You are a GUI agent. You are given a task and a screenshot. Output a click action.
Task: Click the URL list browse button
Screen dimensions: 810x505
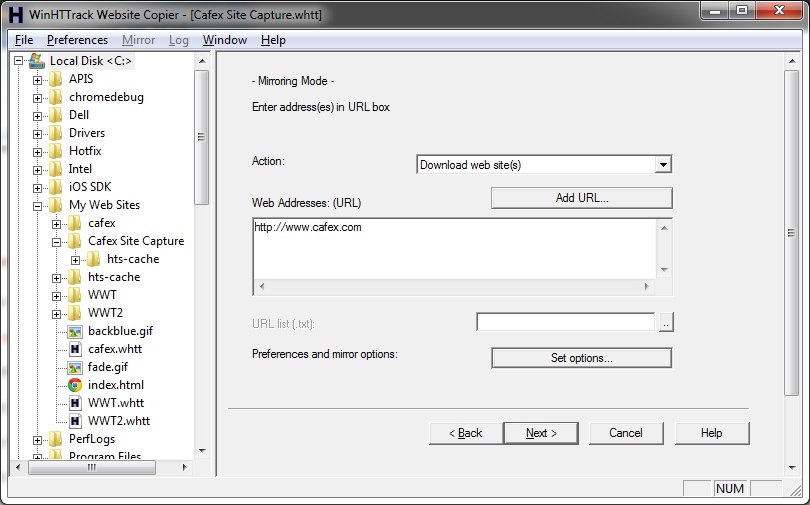click(666, 323)
